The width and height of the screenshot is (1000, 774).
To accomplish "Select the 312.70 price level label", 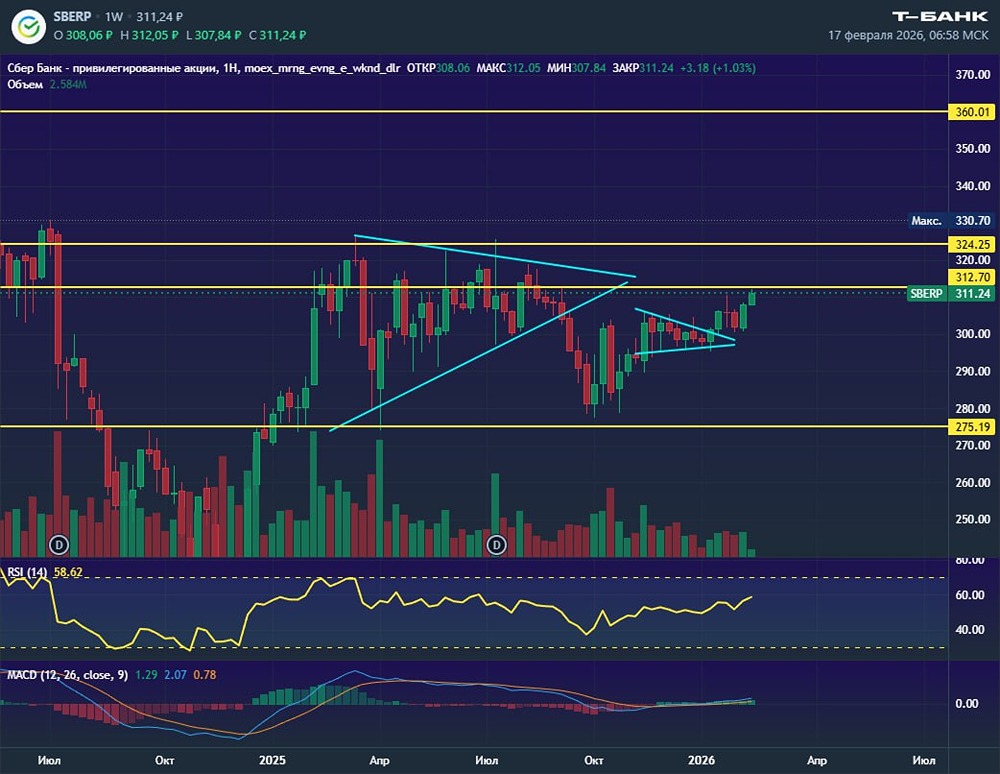I will coord(972,277).
